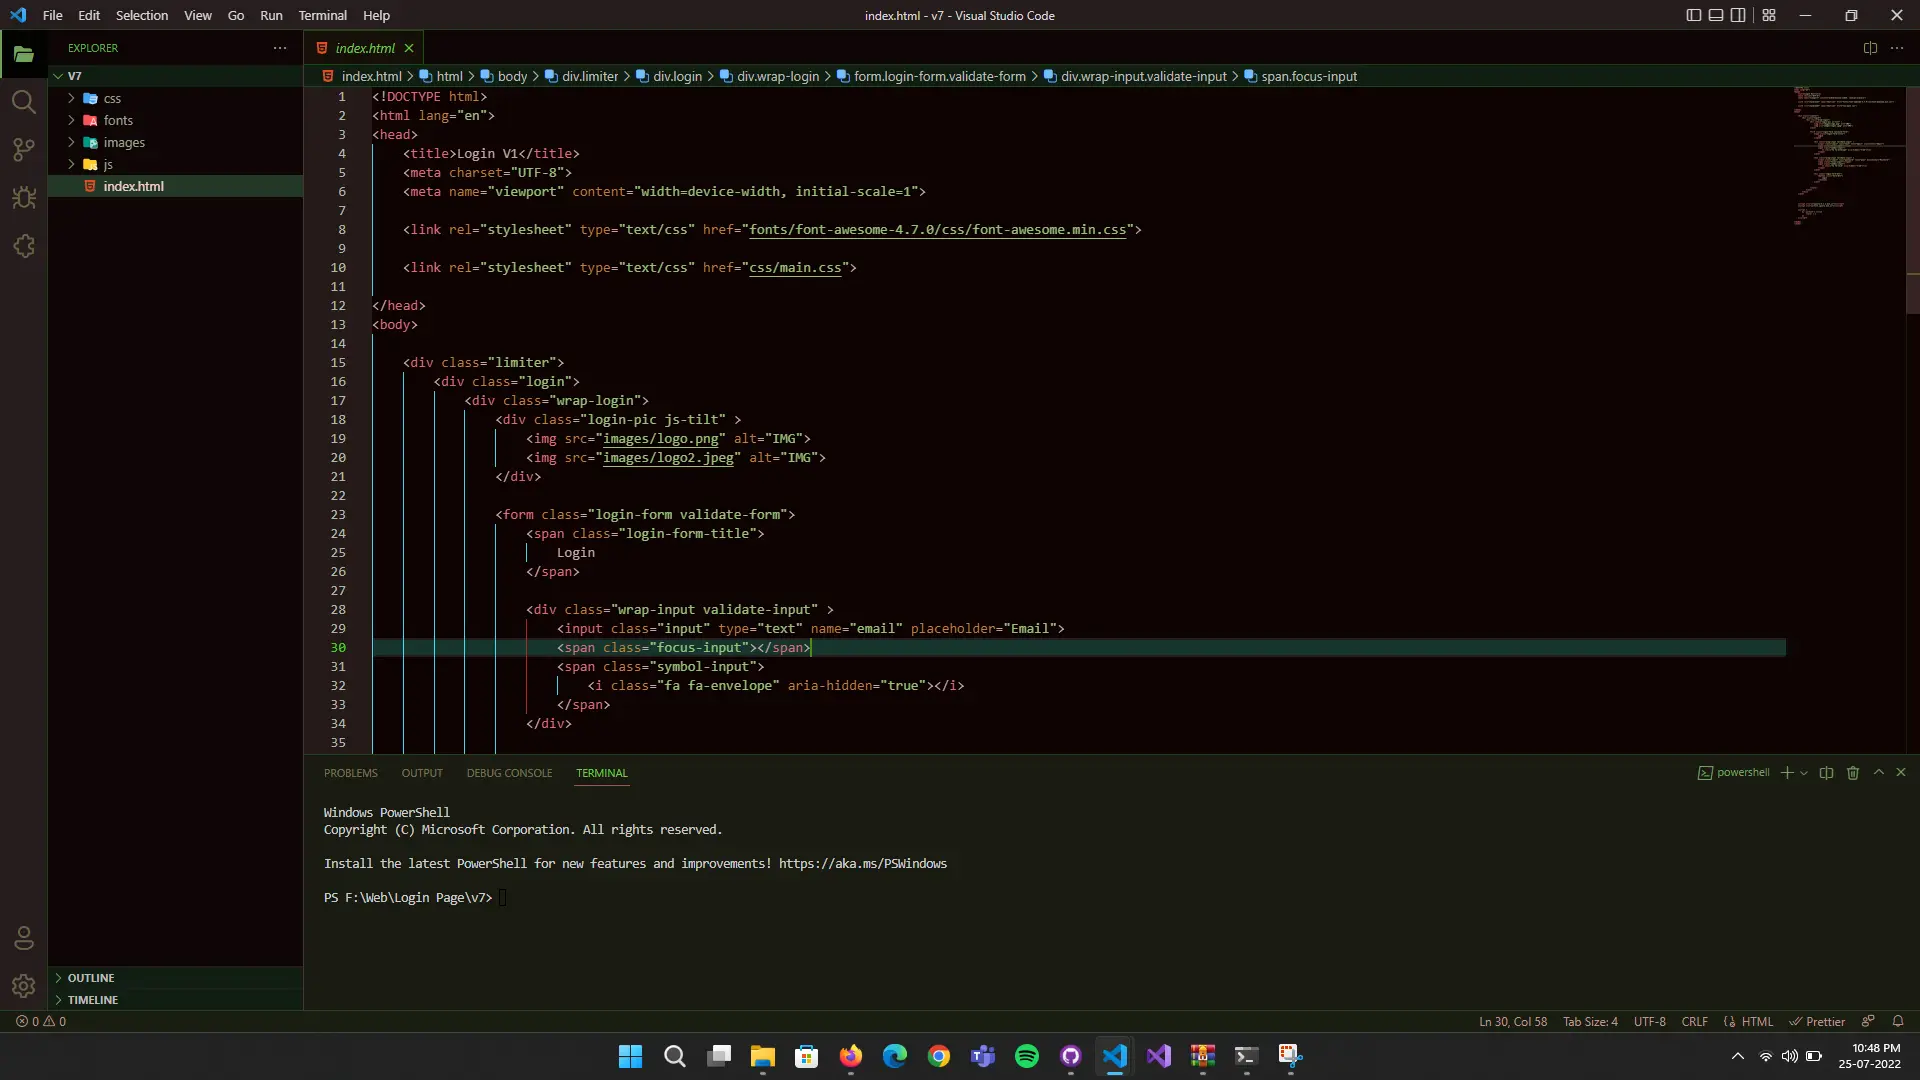This screenshot has width=1920, height=1080.
Task: Click HTML language mode in status bar
Action: [x=1757, y=1022]
